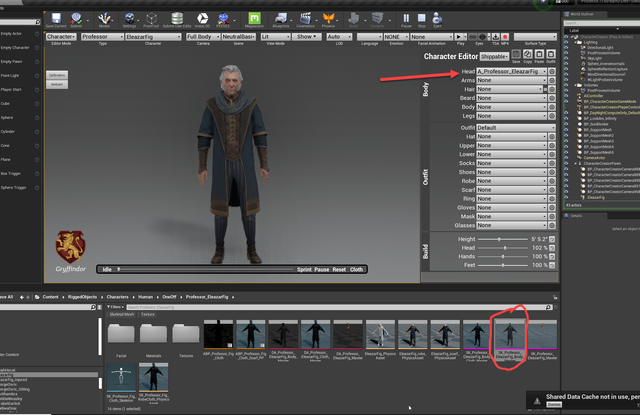Open the Shippable dropdown in Character Editor

point(494,57)
